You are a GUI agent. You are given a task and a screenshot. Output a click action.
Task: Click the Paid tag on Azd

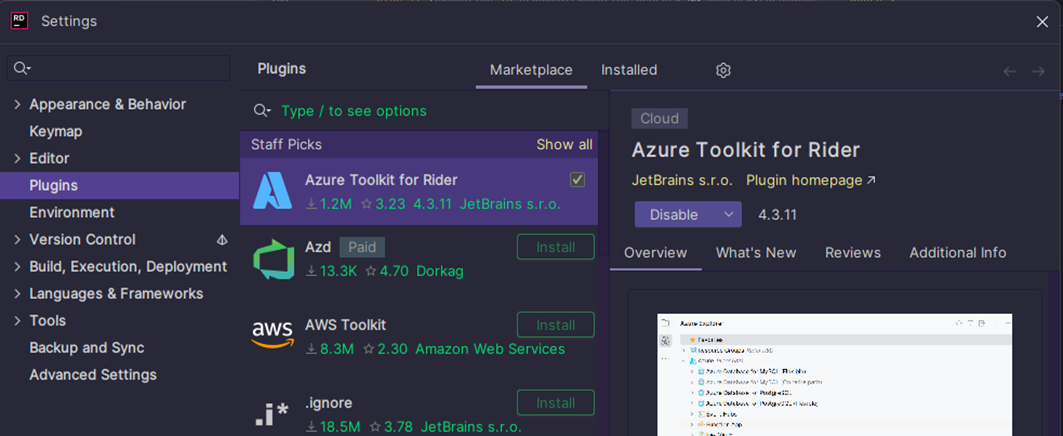pos(362,247)
